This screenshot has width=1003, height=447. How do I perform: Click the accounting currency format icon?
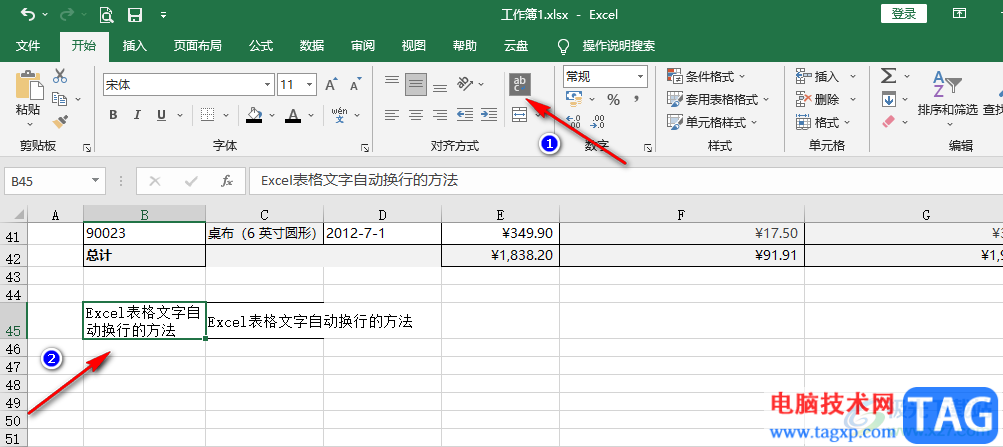574,99
